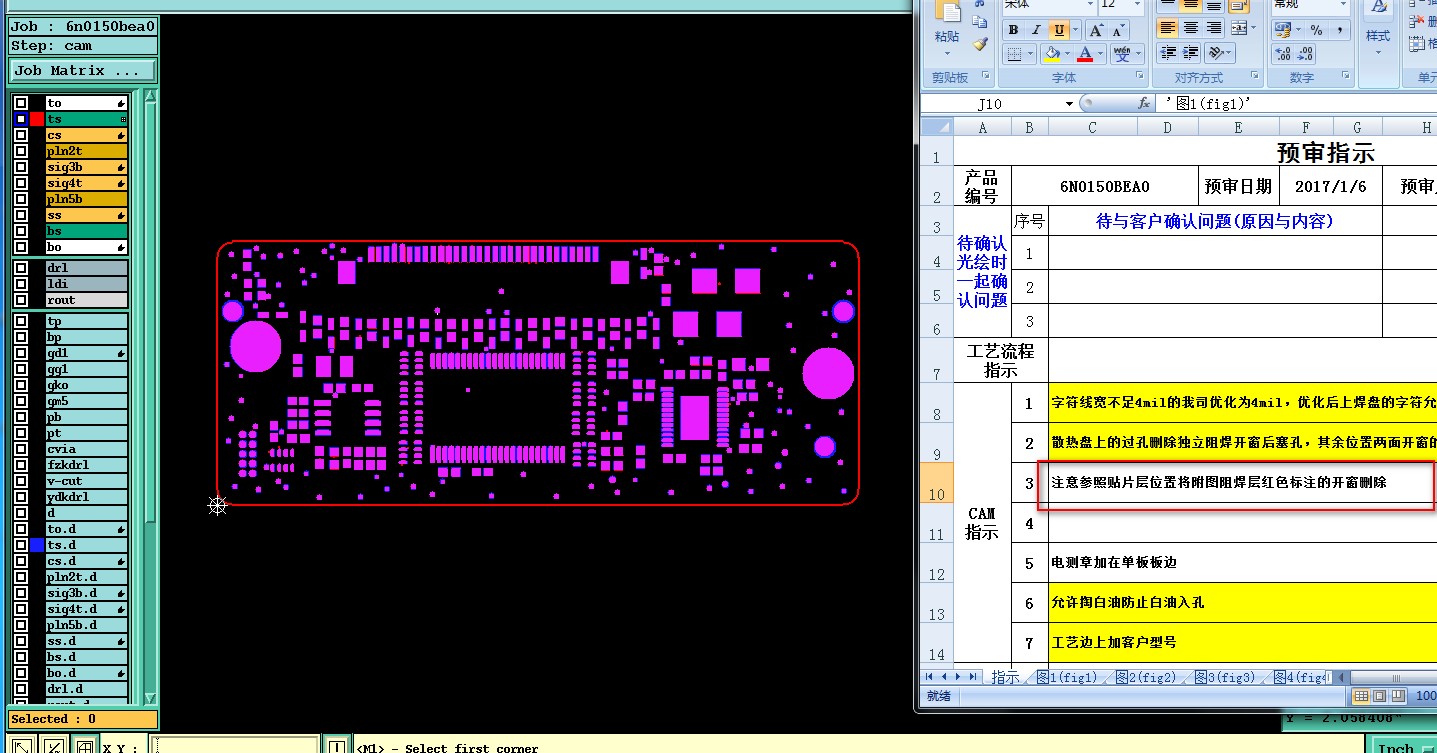This screenshot has height=753, width=1437.
Task: Click the Excel formula bar content
Action: coord(1297,103)
